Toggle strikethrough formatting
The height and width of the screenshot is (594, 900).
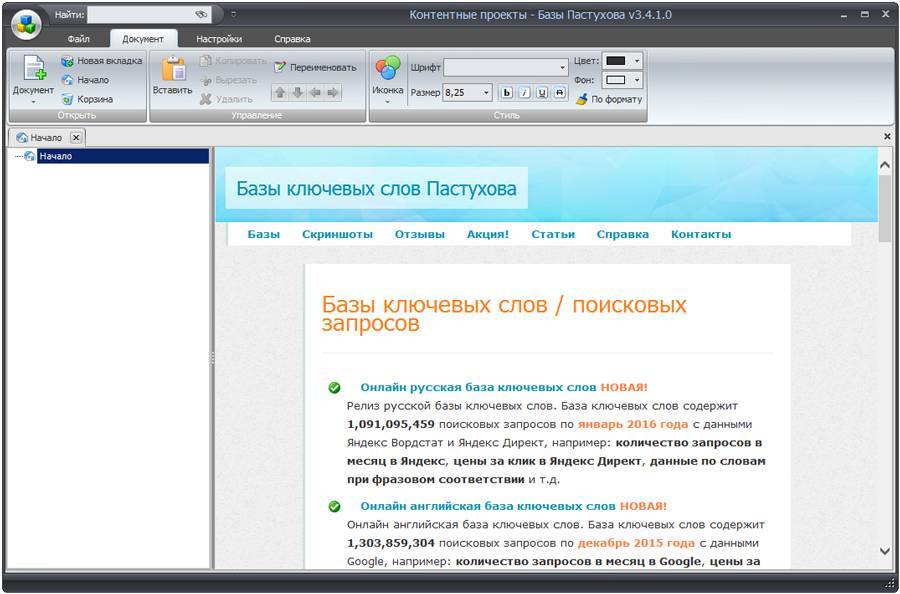pos(560,93)
